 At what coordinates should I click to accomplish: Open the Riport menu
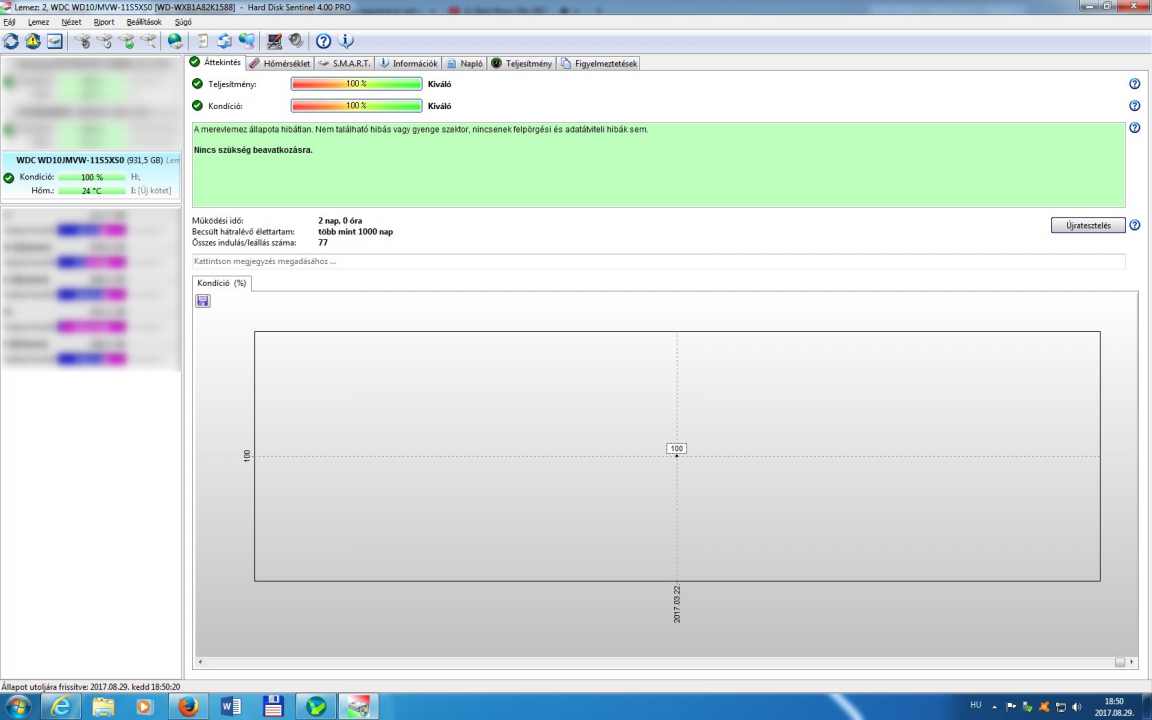point(104,22)
